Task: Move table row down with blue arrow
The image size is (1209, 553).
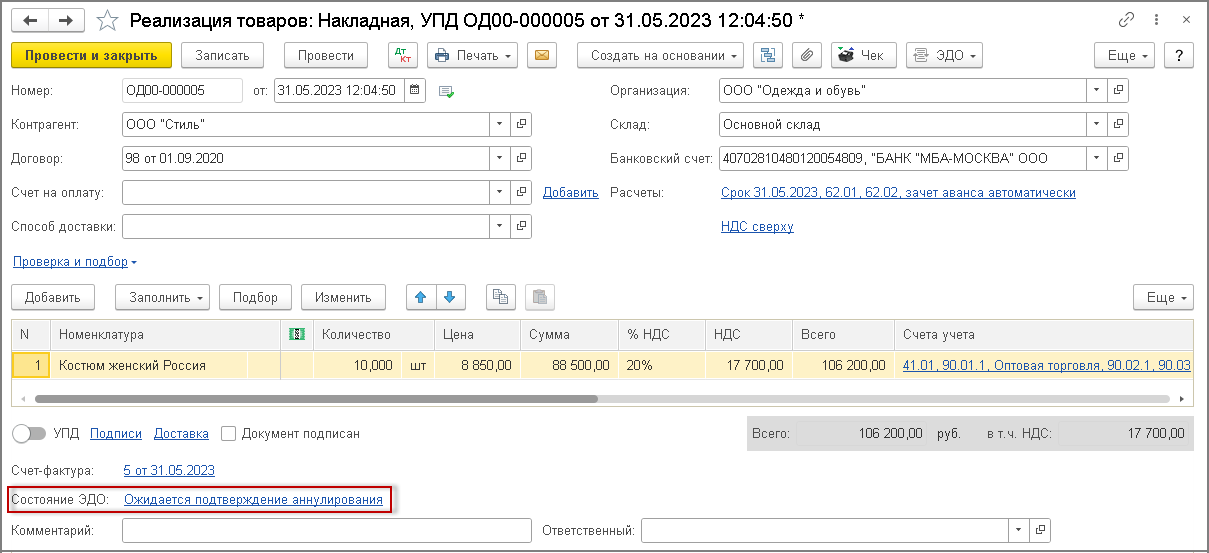Action: pyautogui.click(x=450, y=297)
